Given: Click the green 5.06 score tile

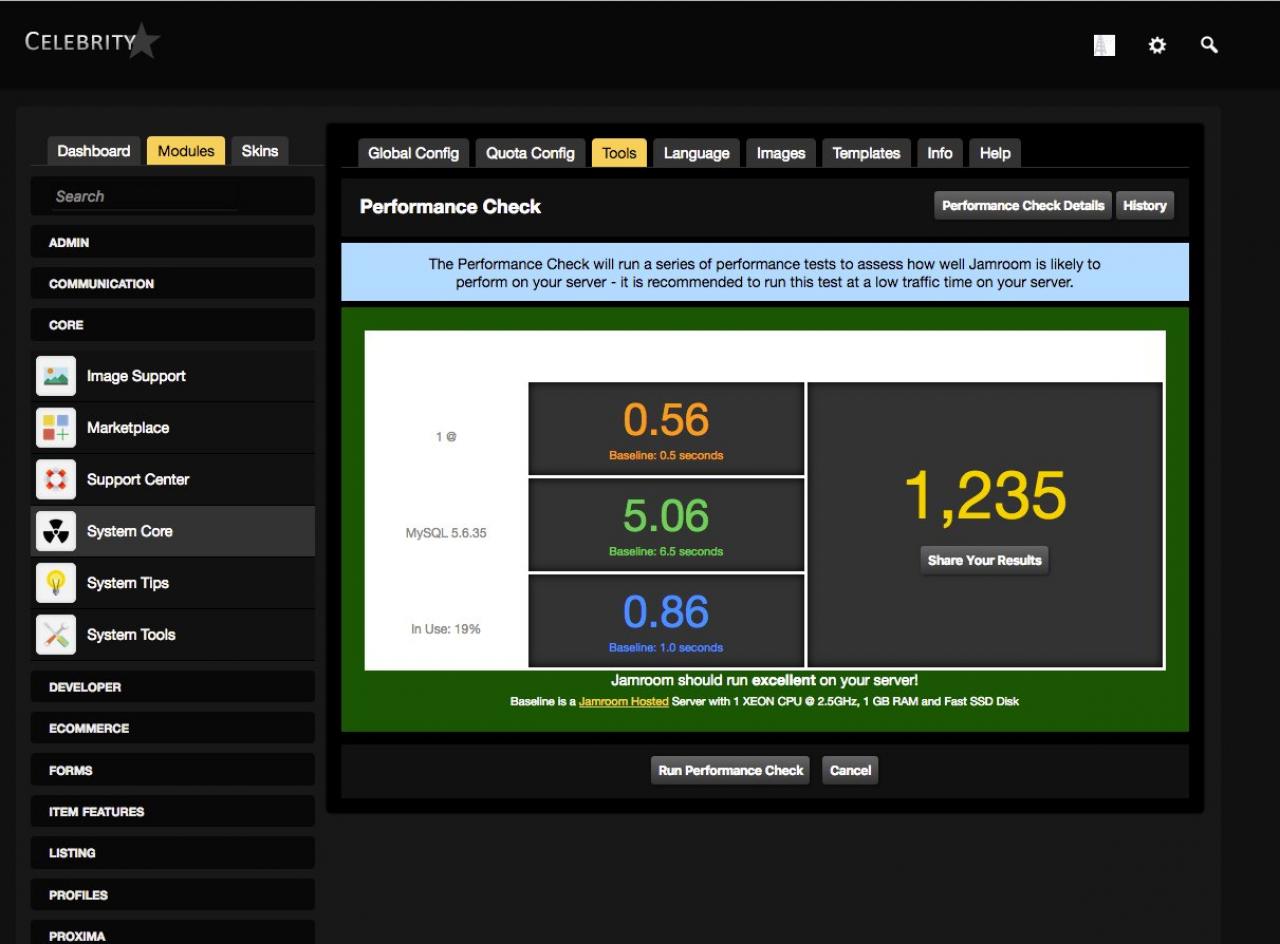Looking at the screenshot, I should (666, 524).
